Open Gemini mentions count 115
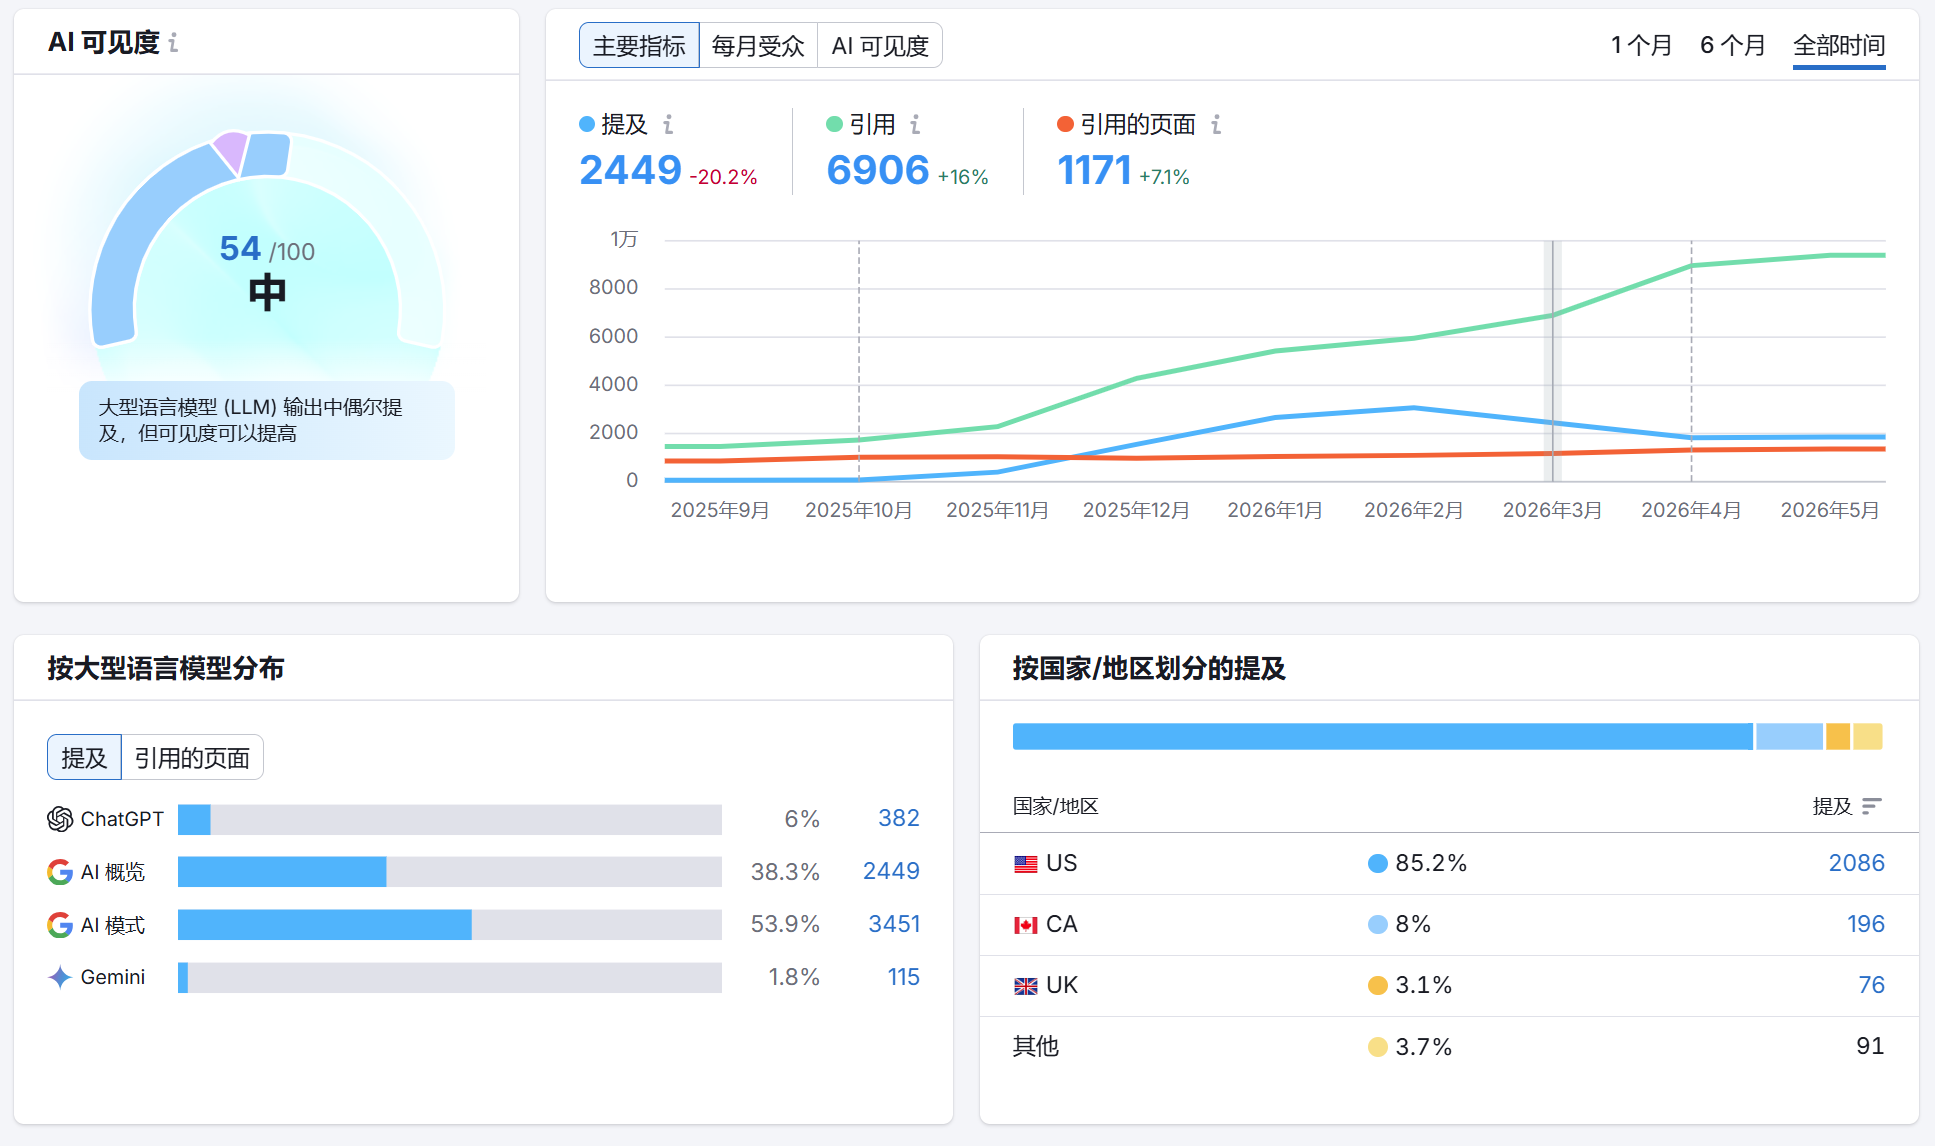This screenshot has width=1935, height=1146. coord(904,977)
